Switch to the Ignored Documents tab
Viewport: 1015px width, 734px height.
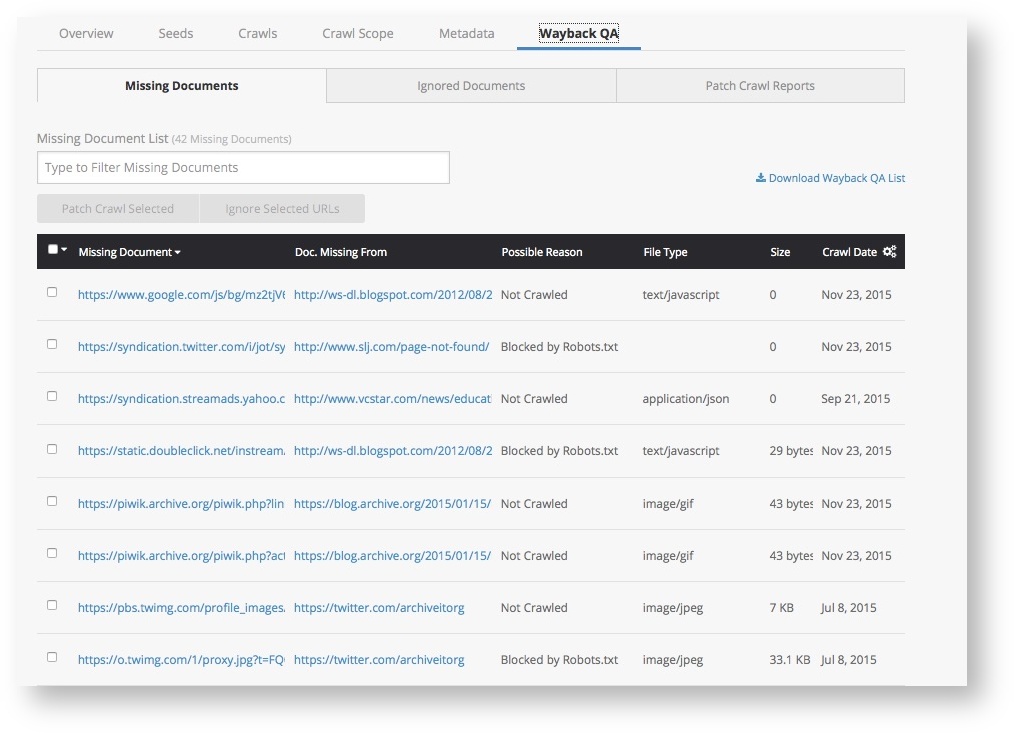(x=471, y=86)
